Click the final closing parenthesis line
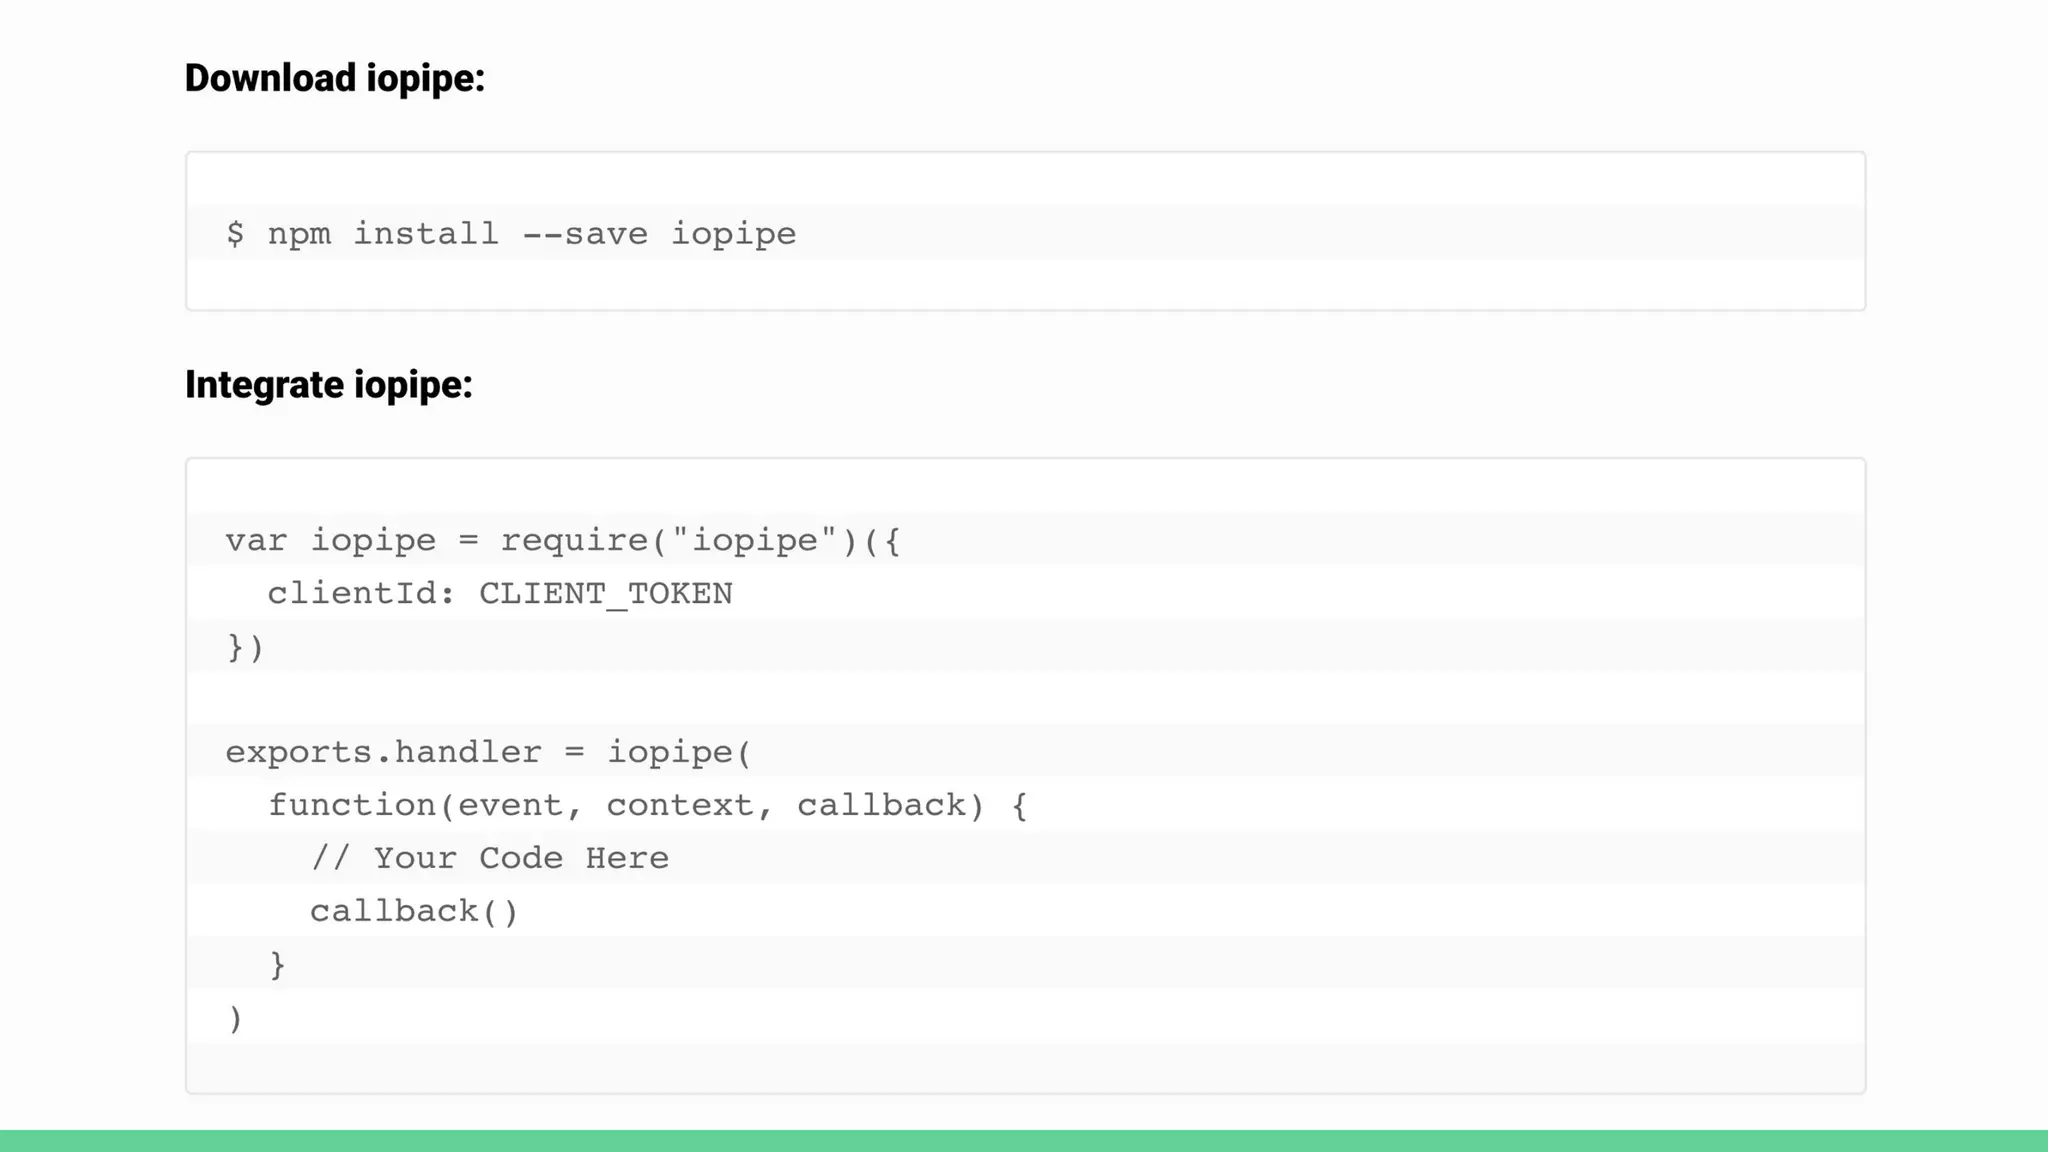The height and width of the screenshot is (1152, 2048). pyautogui.click(x=235, y=1019)
